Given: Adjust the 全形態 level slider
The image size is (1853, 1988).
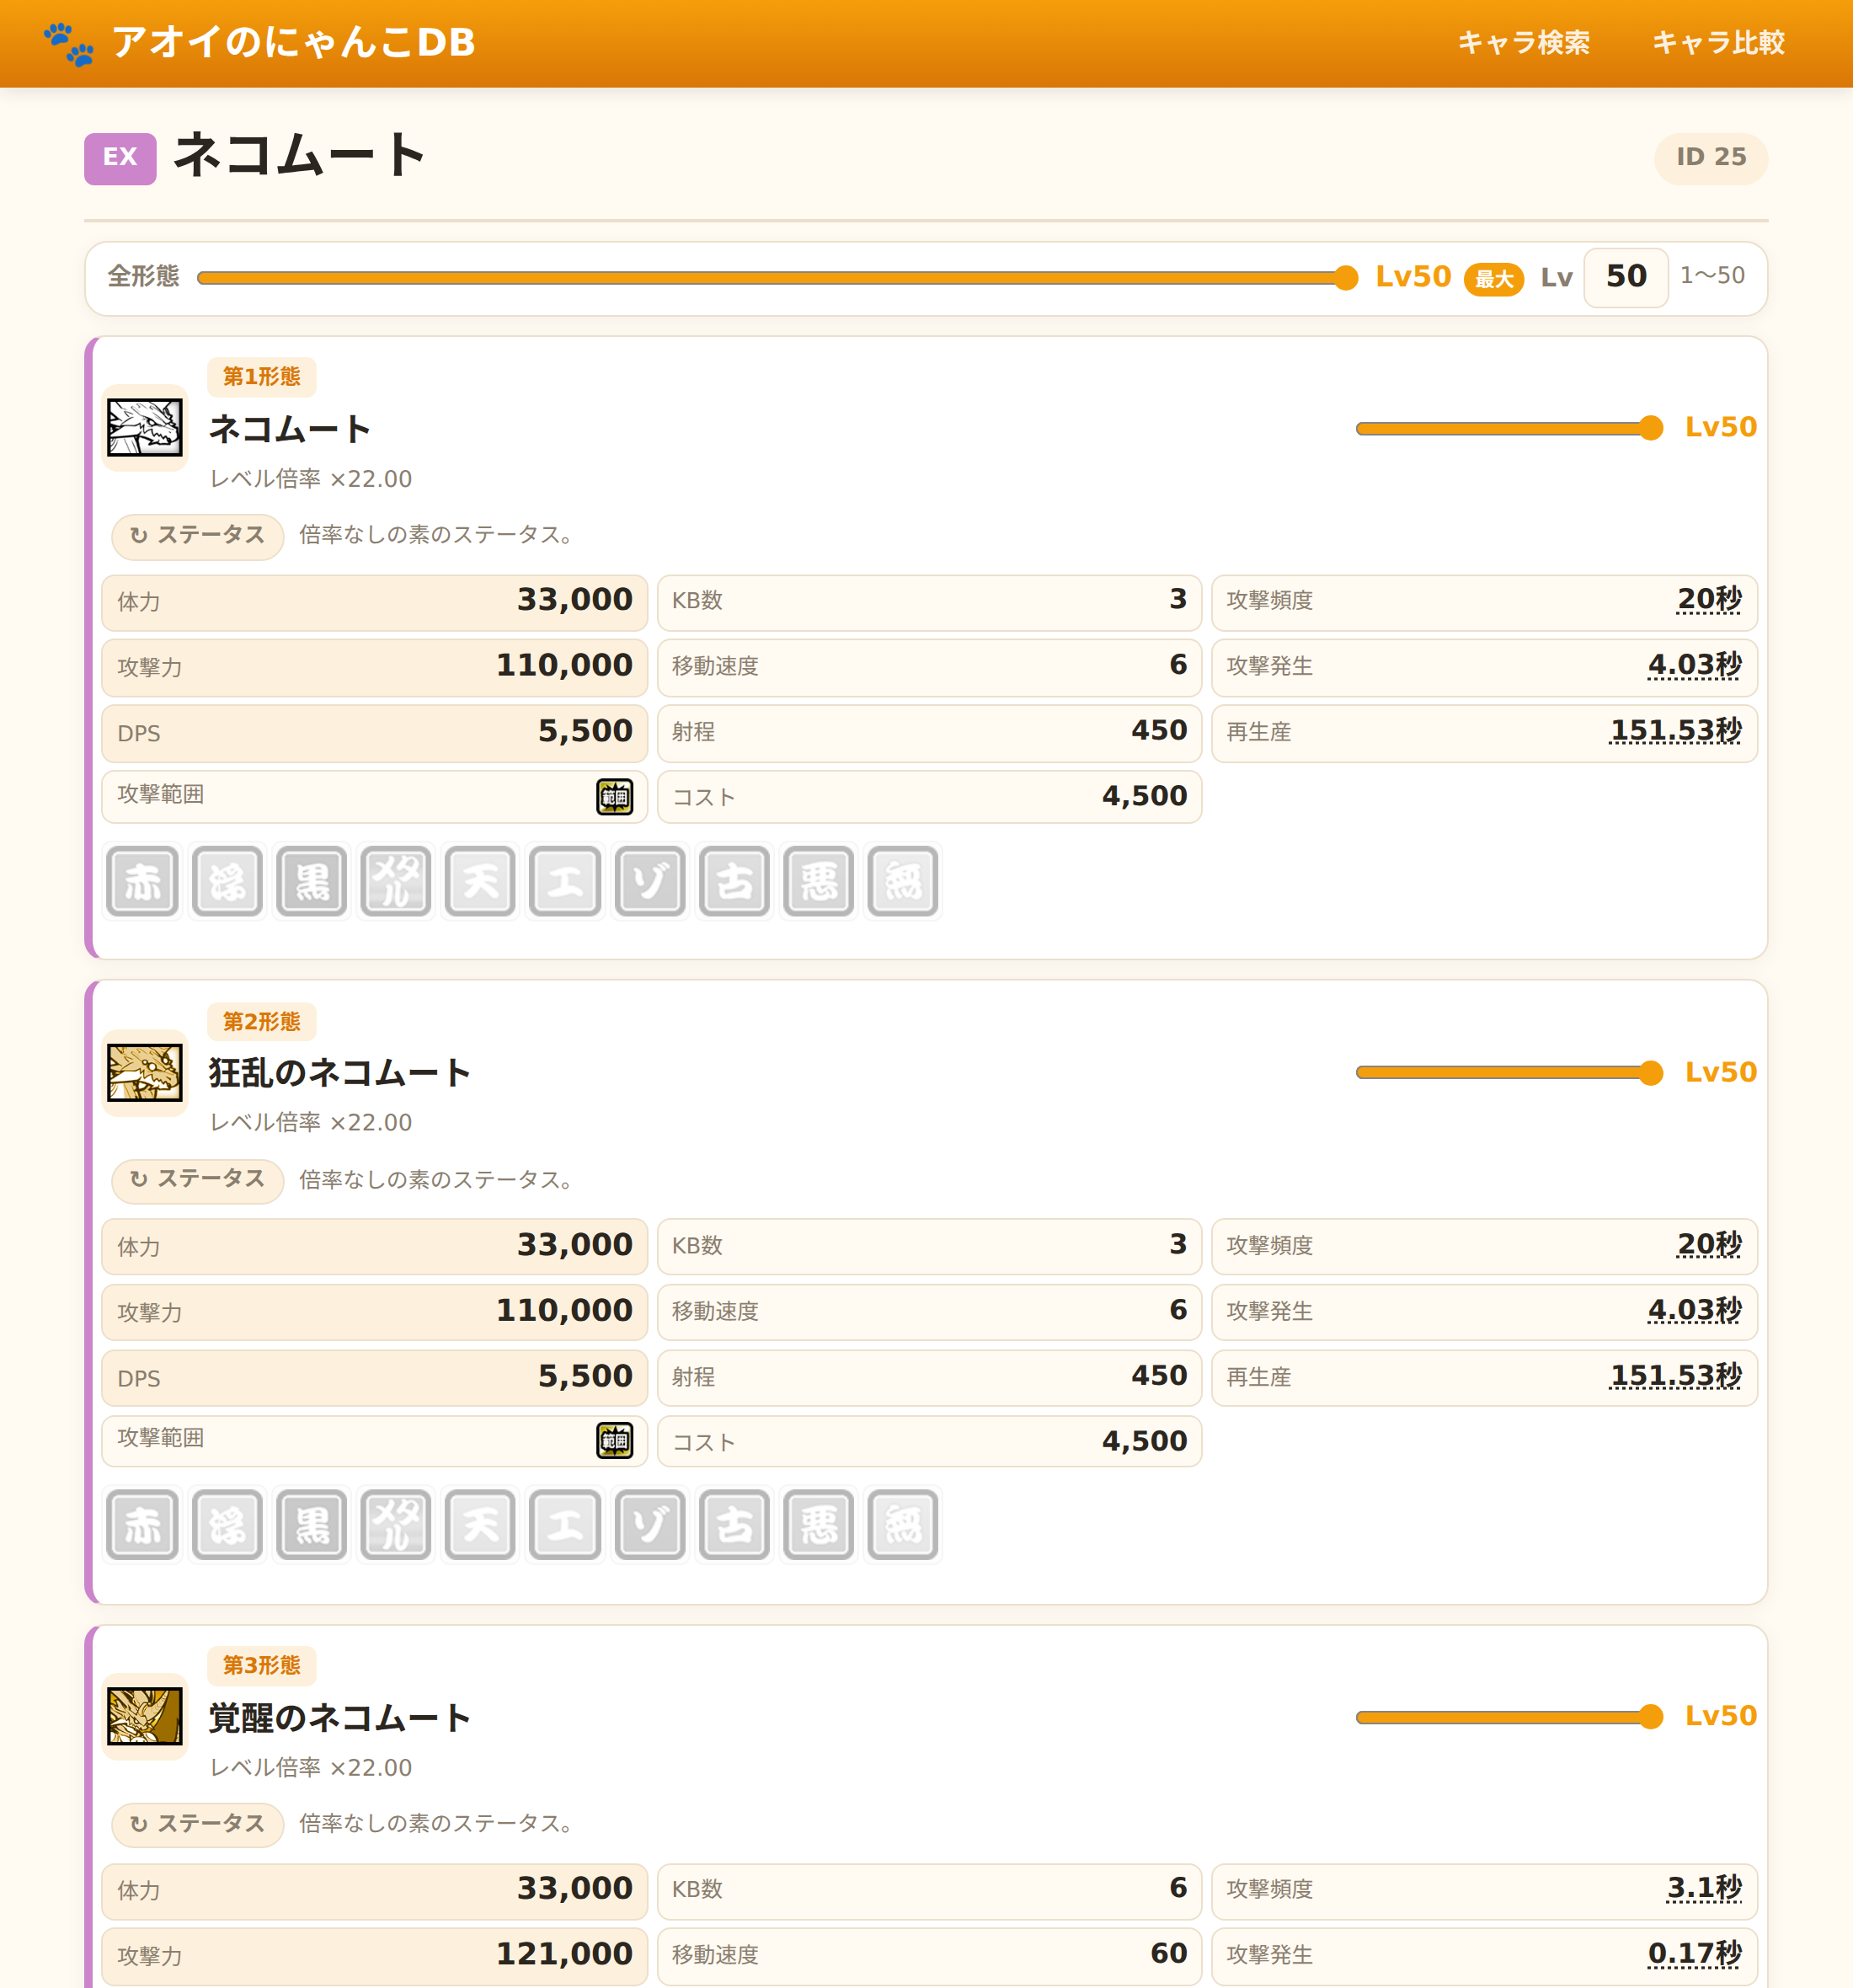Looking at the screenshot, I should pos(777,278).
